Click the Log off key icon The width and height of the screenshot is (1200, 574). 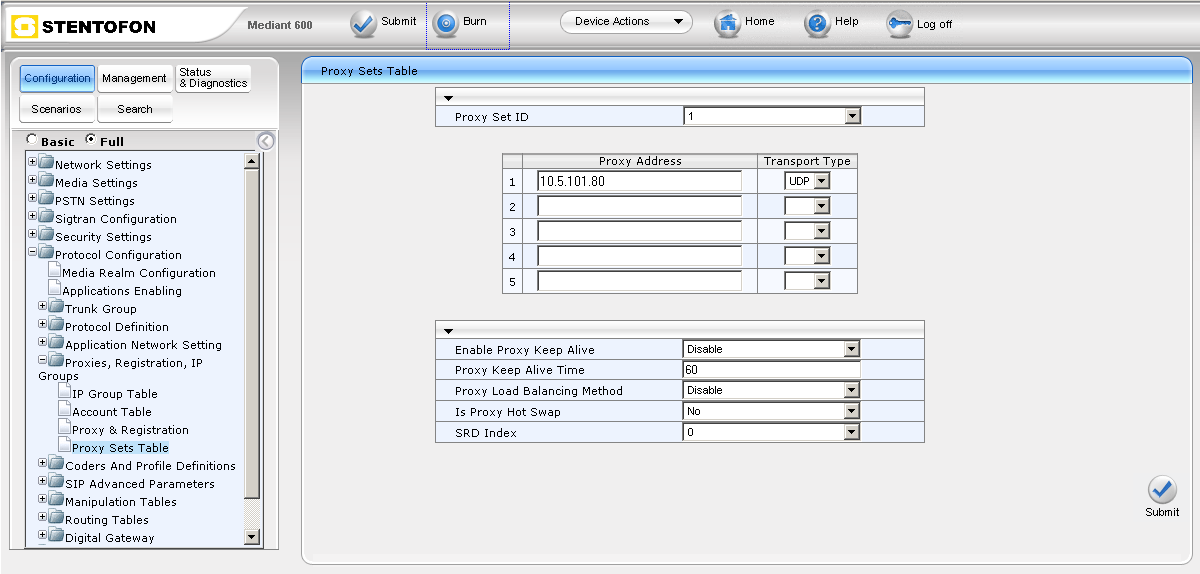(899, 25)
